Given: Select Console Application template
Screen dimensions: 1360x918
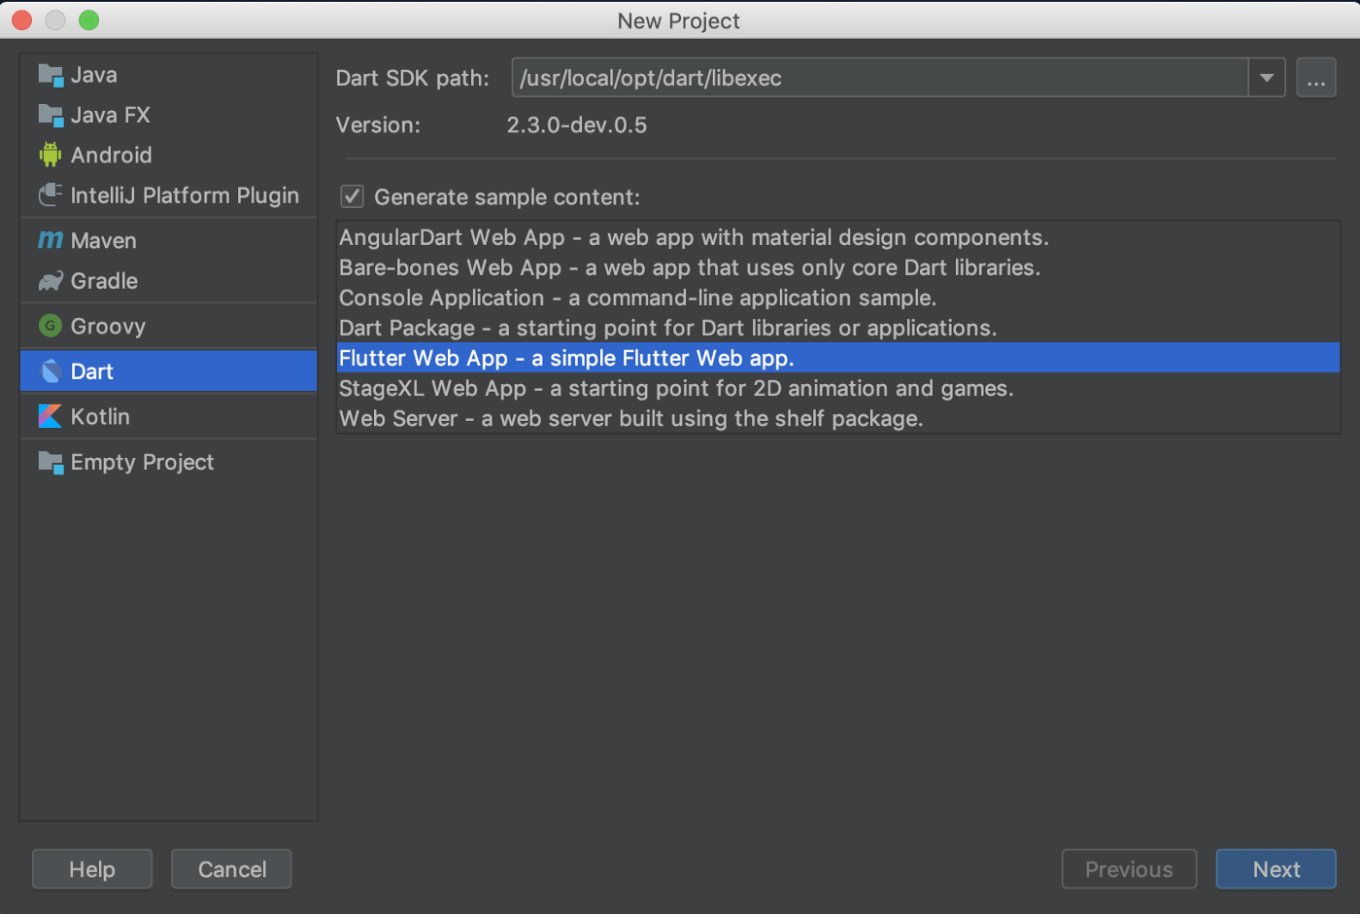Looking at the screenshot, I should pos(838,297).
